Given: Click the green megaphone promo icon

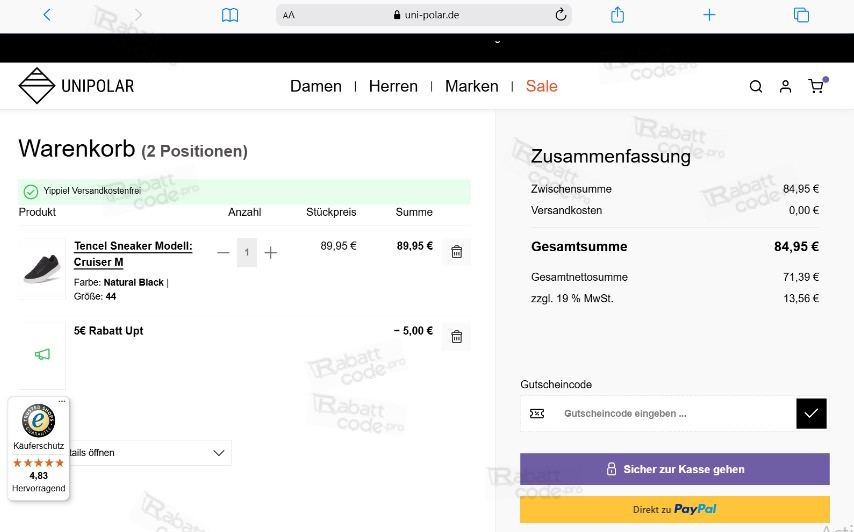Looking at the screenshot, I should pos(42,354).
